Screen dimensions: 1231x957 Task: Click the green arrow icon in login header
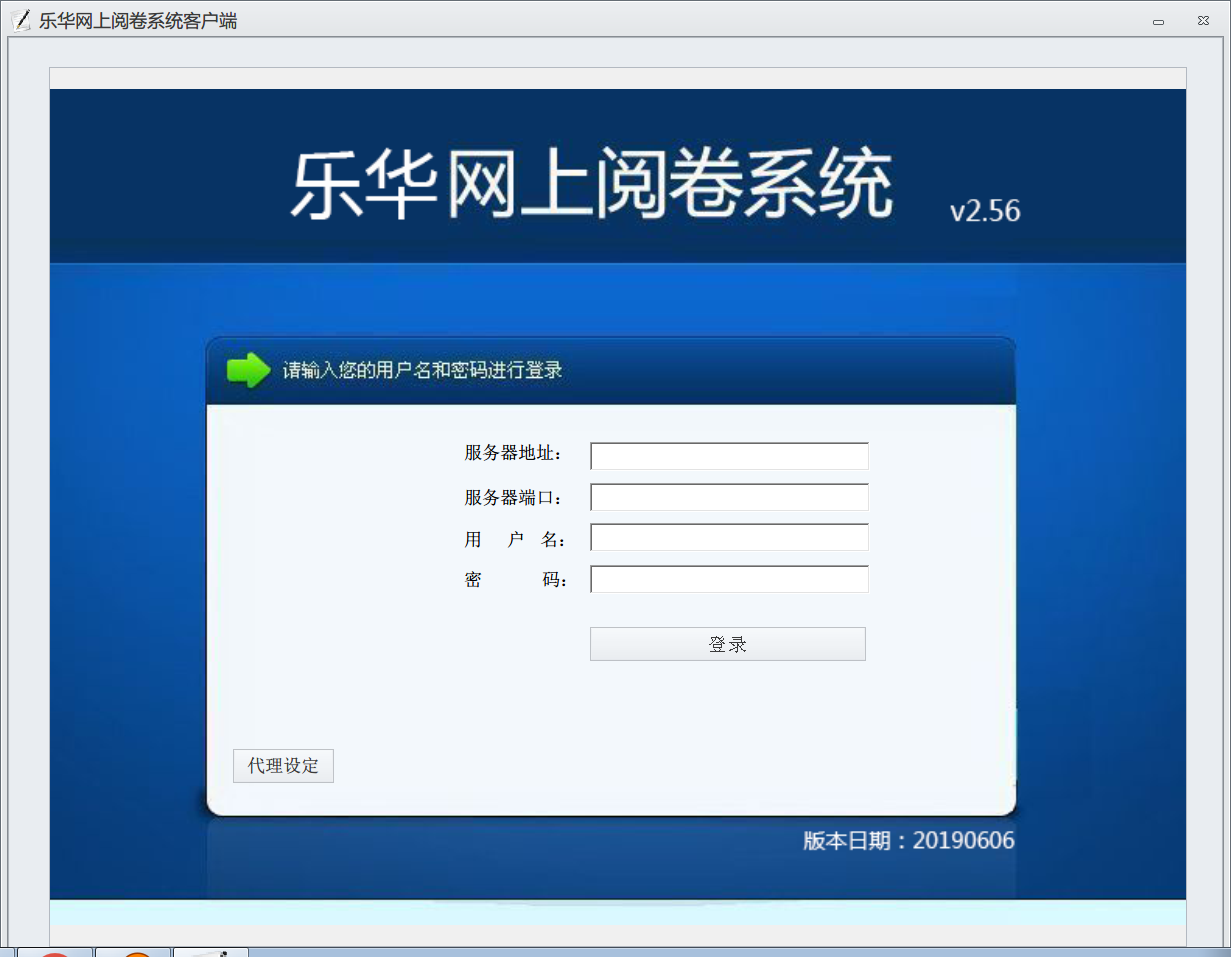click(248, 371)
